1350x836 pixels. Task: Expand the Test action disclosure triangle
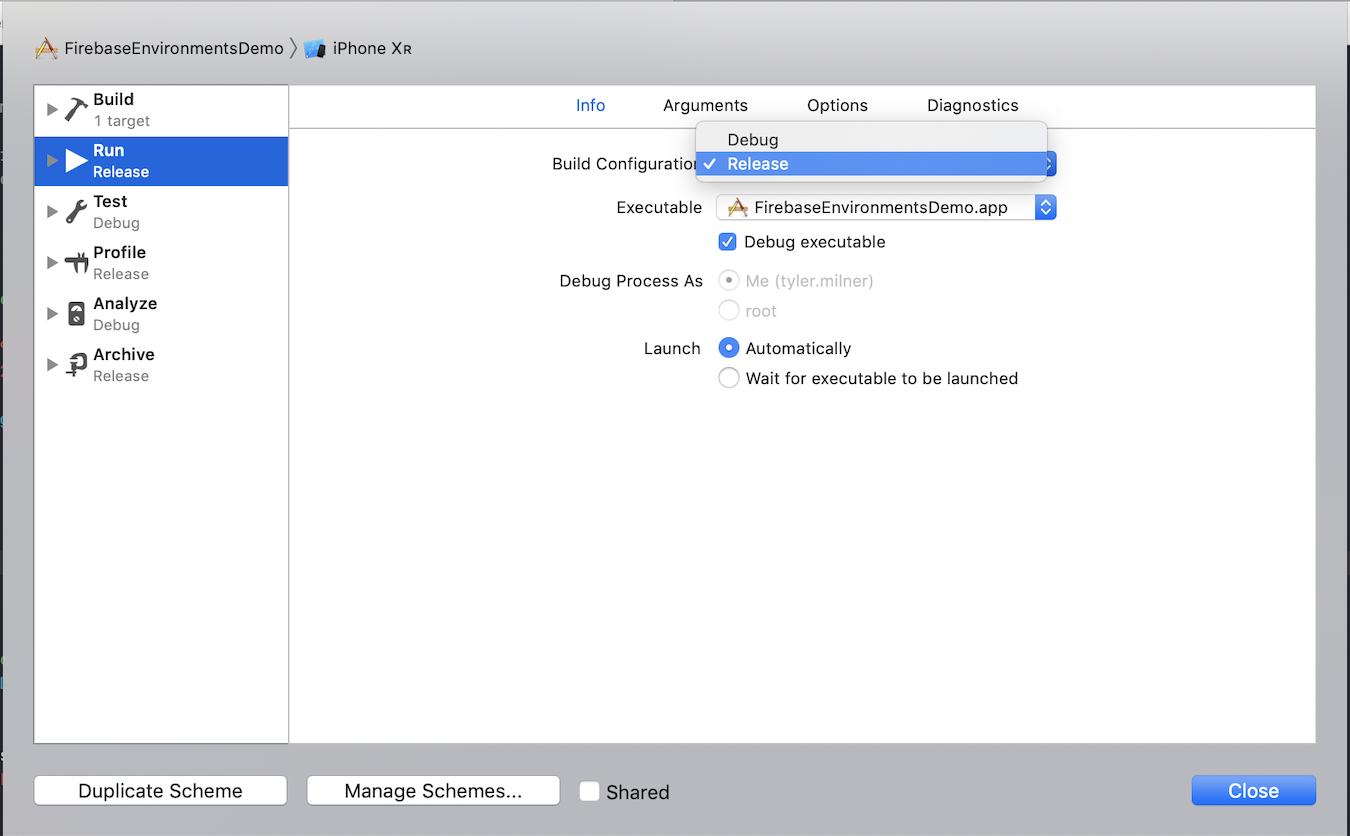point(52,211)
